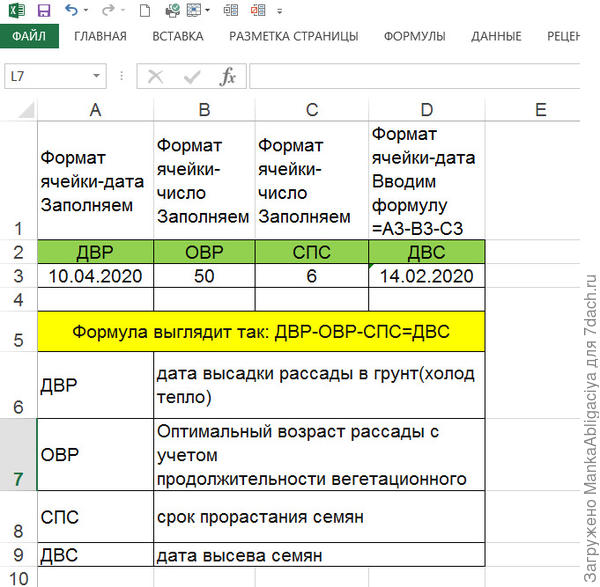Click the Cancel X icon in formula bar
The height and width of the screenshot is (587, 600).
[x=156, y=77]
